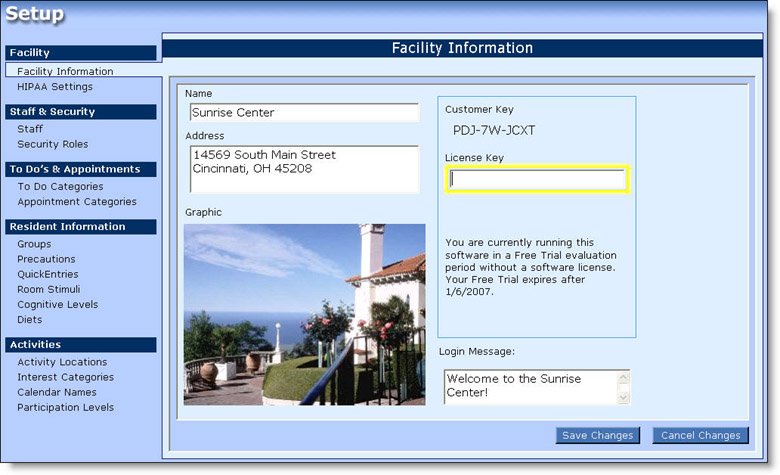
Task: Click into the License Key field
Action: pos(537,179)
